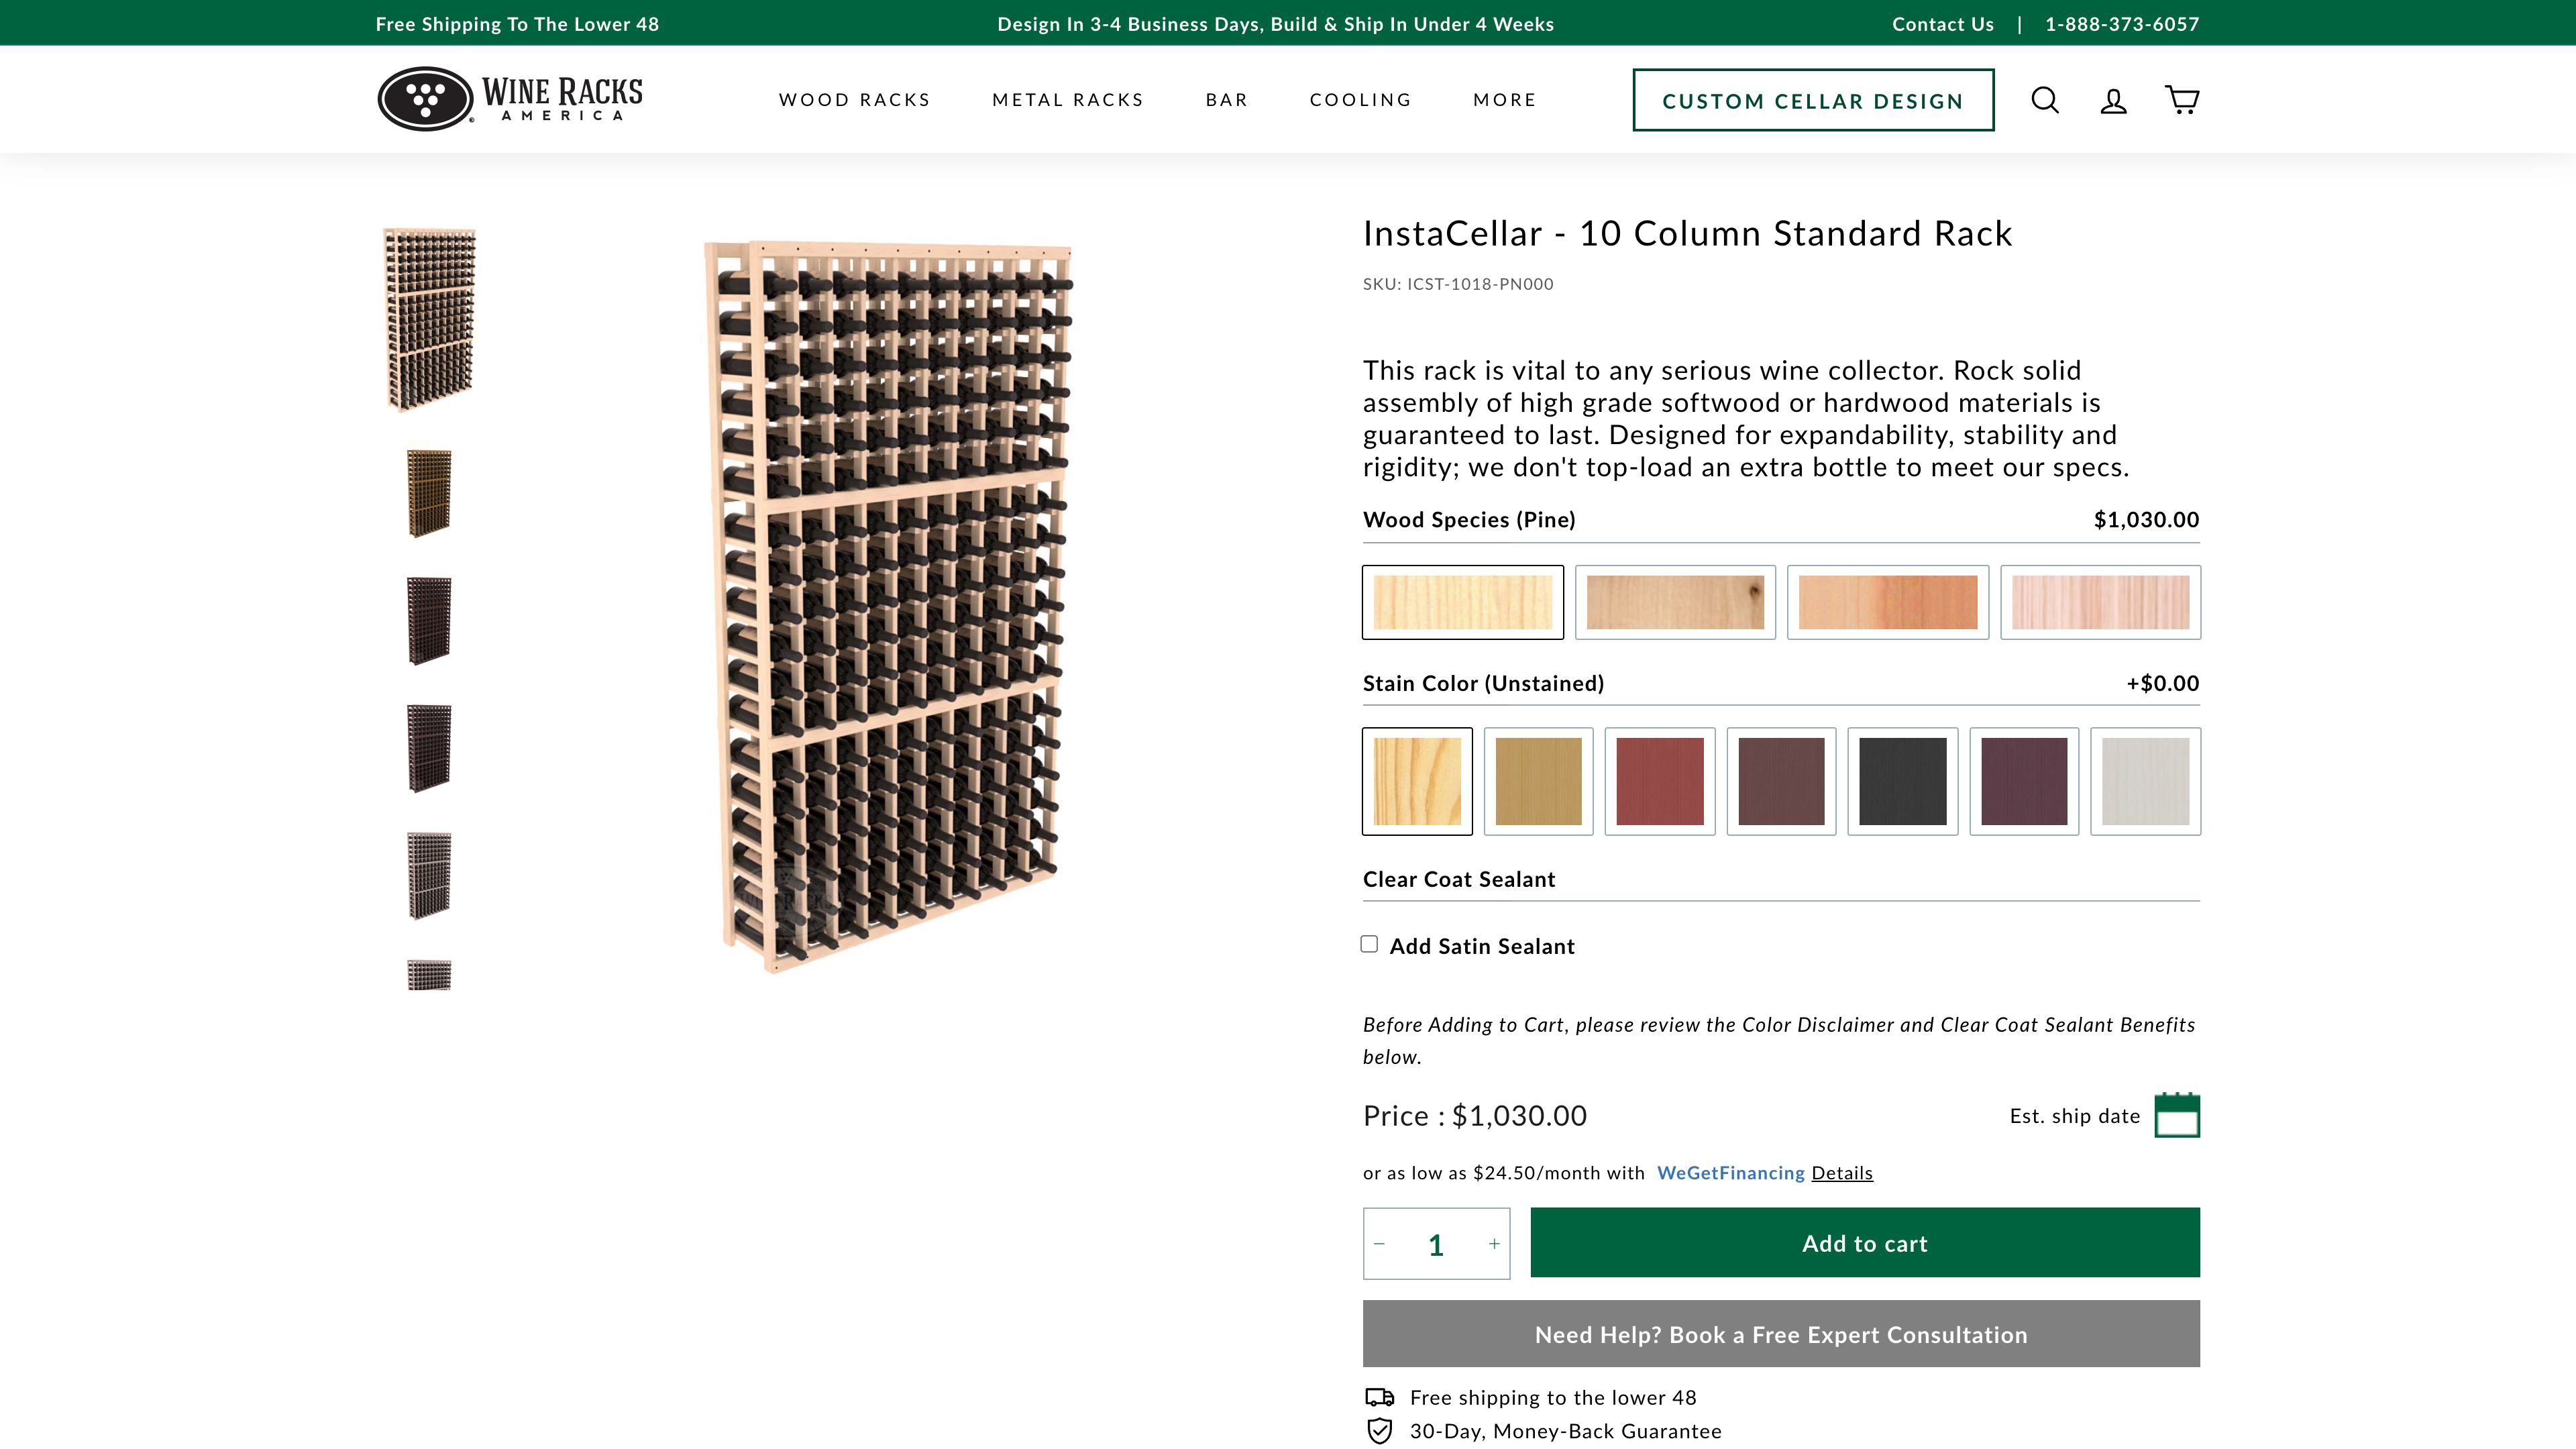Open the Cooling menu item
The width and height of the screenshot is (2576, 1449).
[x=1361, y=99]
